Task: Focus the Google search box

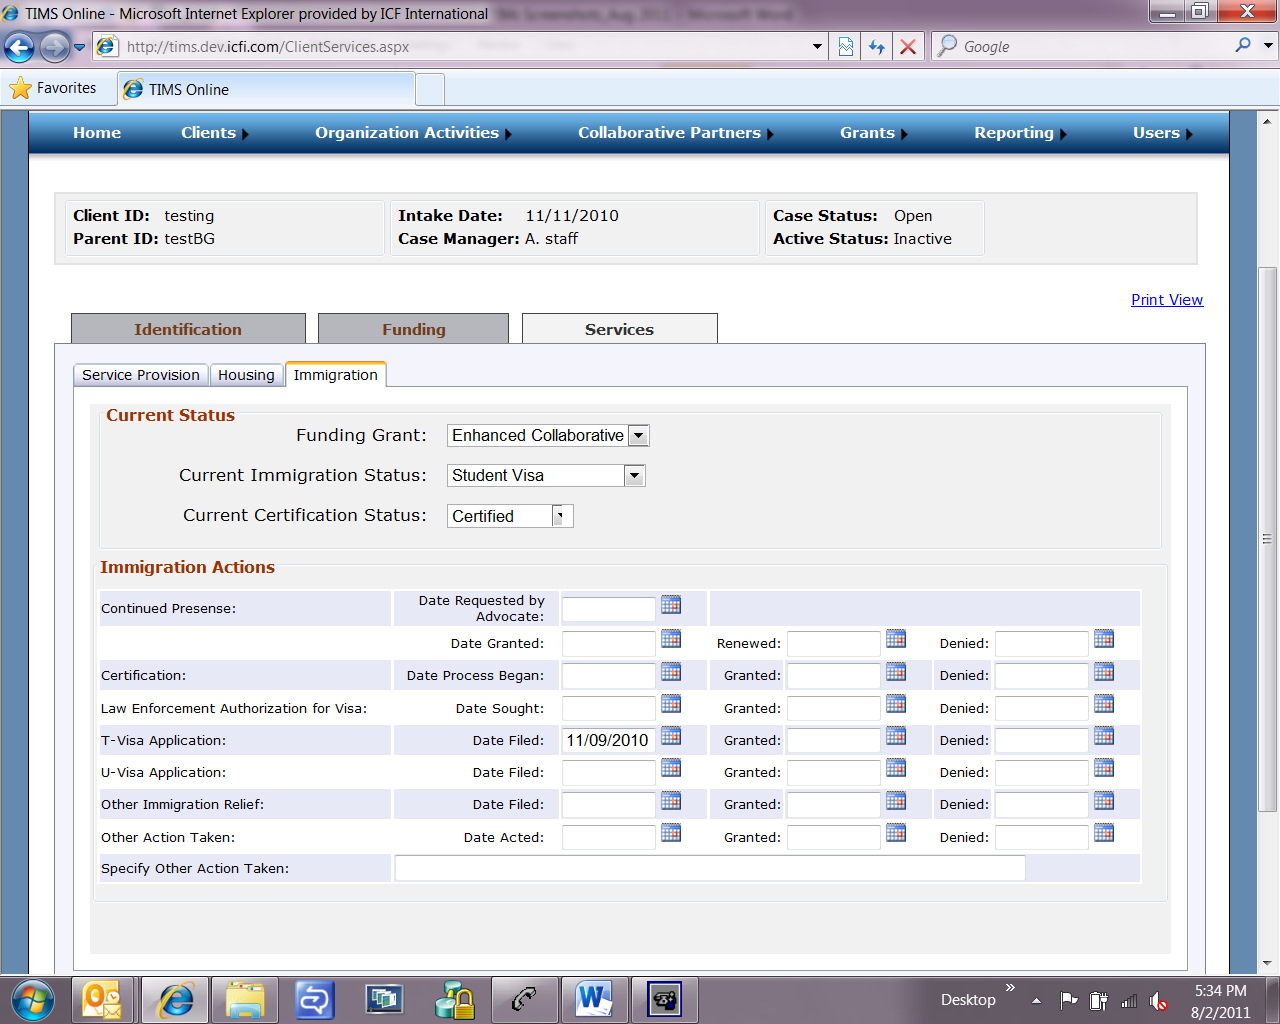Action: click(x=1095, y=46)
